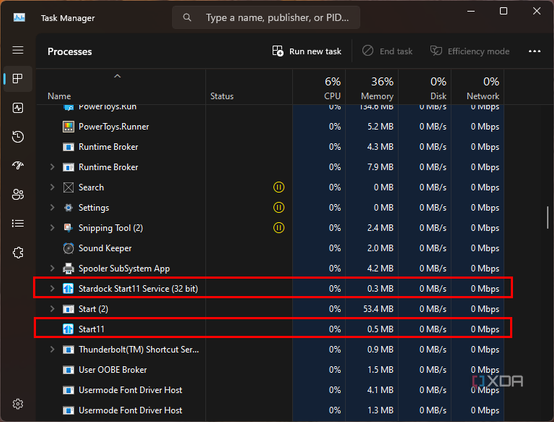Focus the name, publisher, or PID search box
Viewport: 554px width, 422px height.
pyautogui.click(x=266, y=17)
